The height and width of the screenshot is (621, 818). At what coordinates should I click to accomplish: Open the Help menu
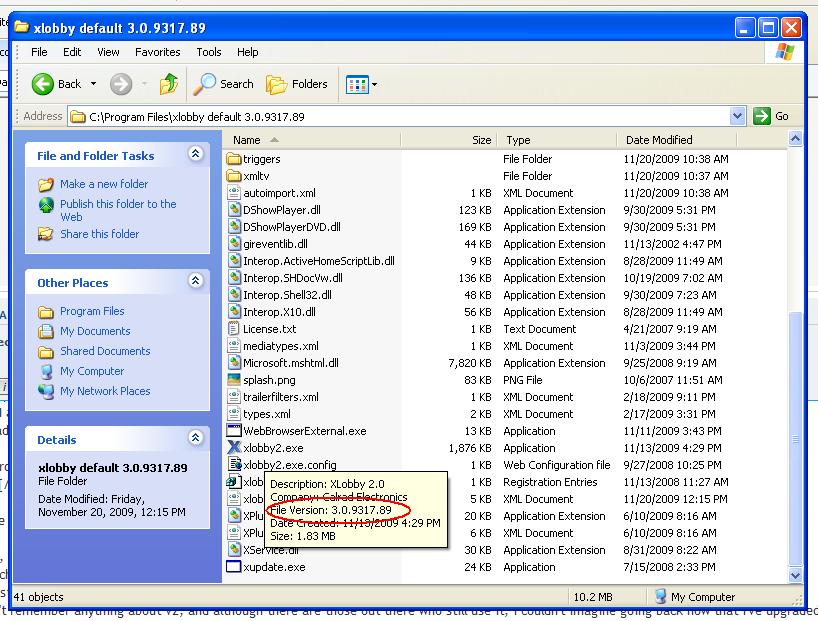[x=247, y=52]
